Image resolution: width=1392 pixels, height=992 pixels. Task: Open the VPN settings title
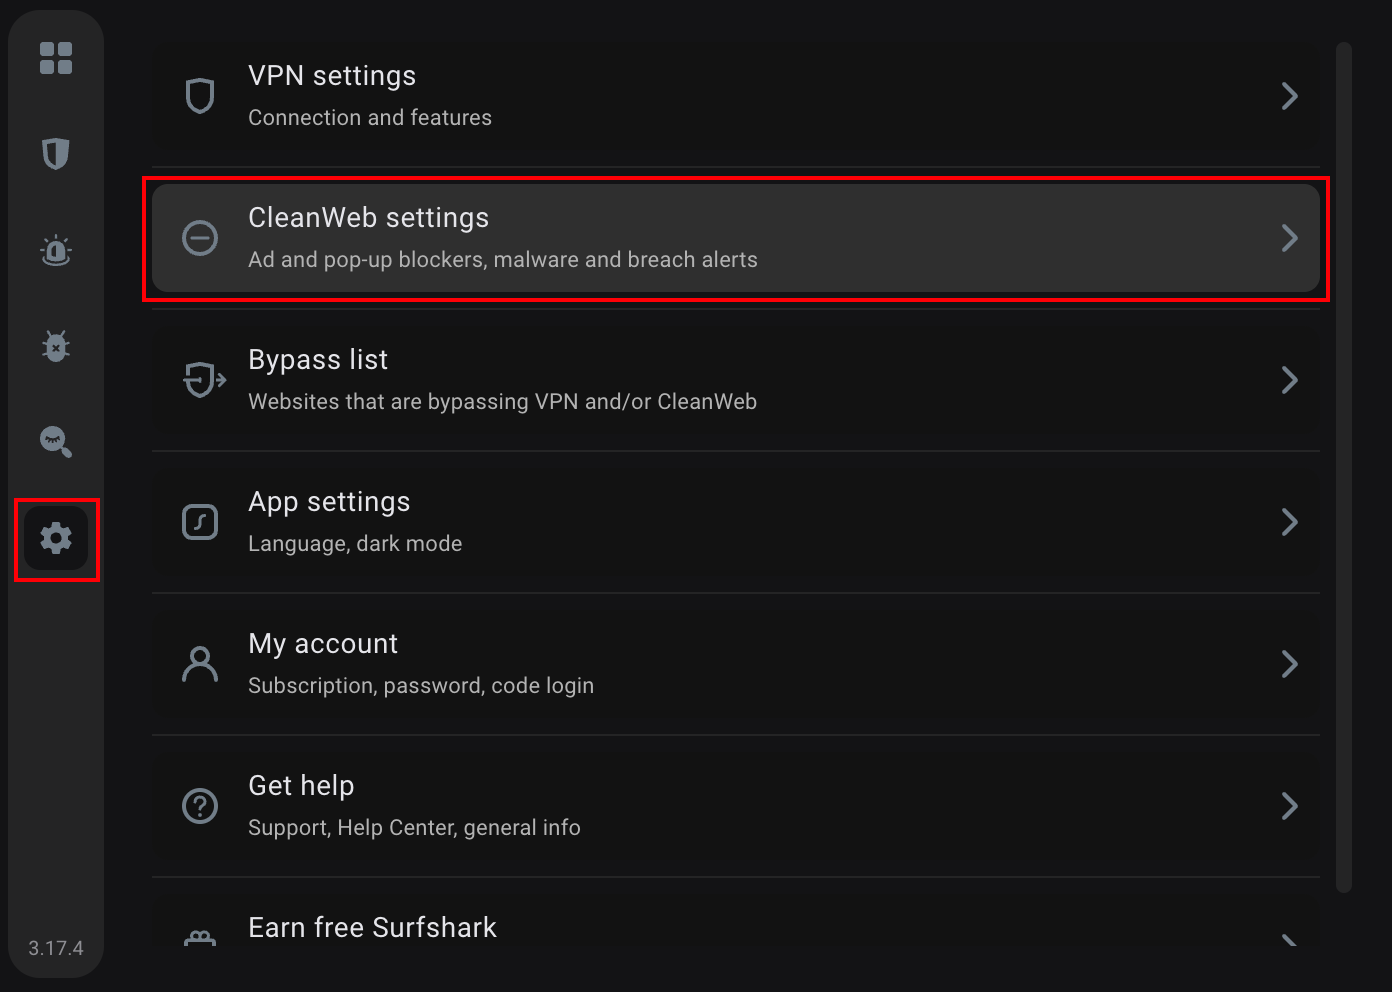click(x=332, y=76)
